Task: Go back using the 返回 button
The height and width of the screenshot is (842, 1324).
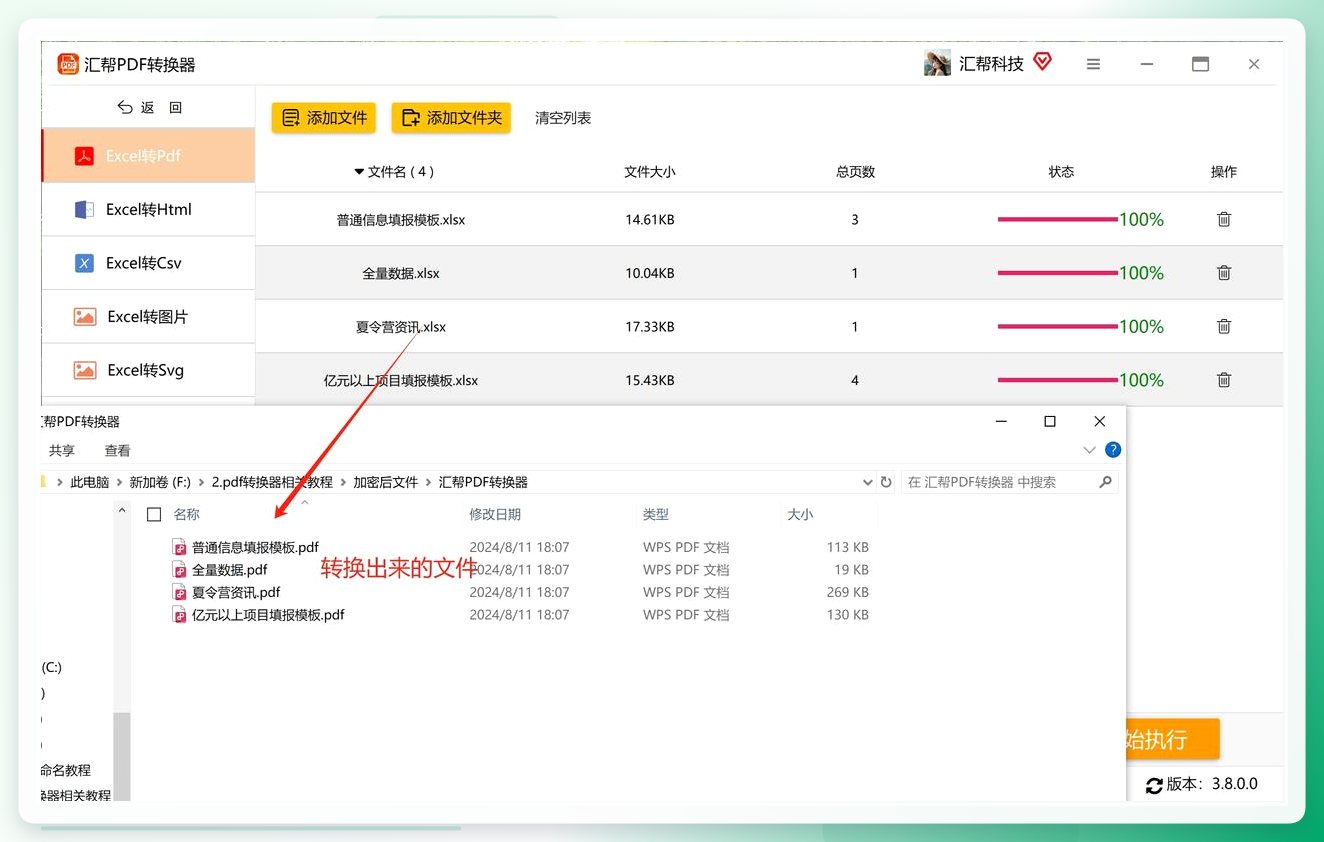Action: click(x=150, y=107)
